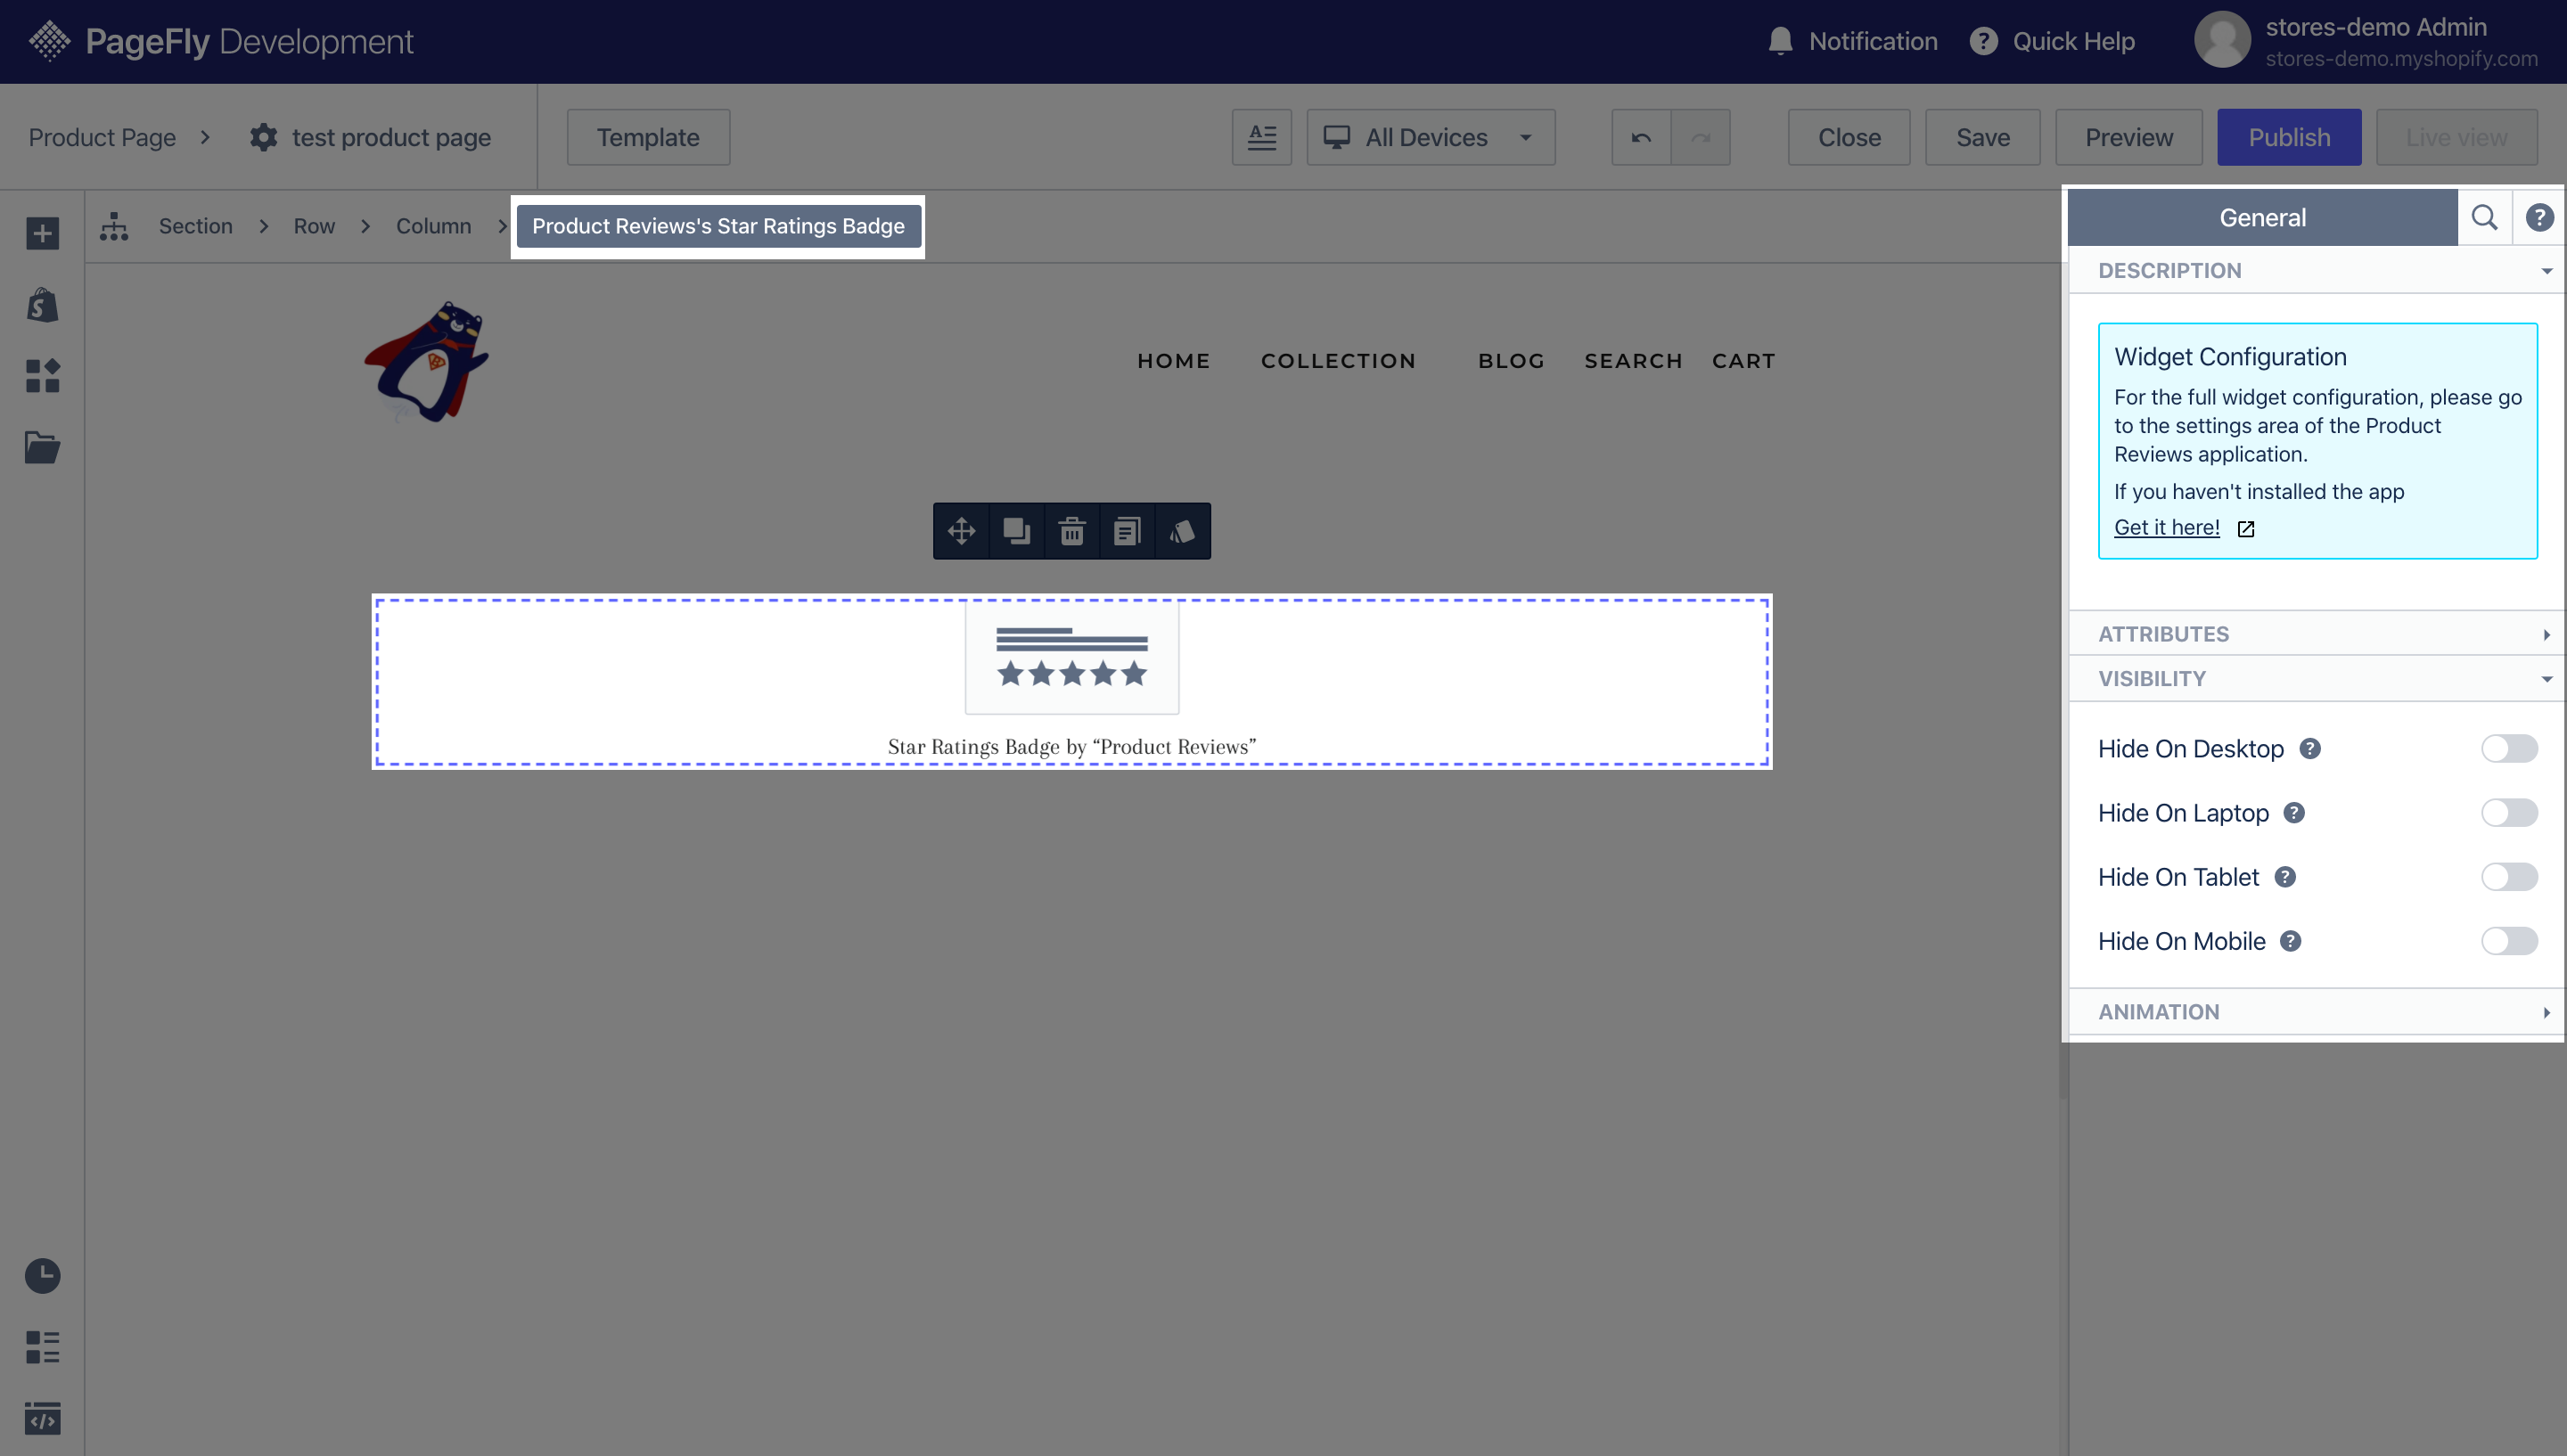Image resolution: width=2567 pixels, height=1456 pixels.
Task: Click the Template button
Action: (x=648, y=137)
